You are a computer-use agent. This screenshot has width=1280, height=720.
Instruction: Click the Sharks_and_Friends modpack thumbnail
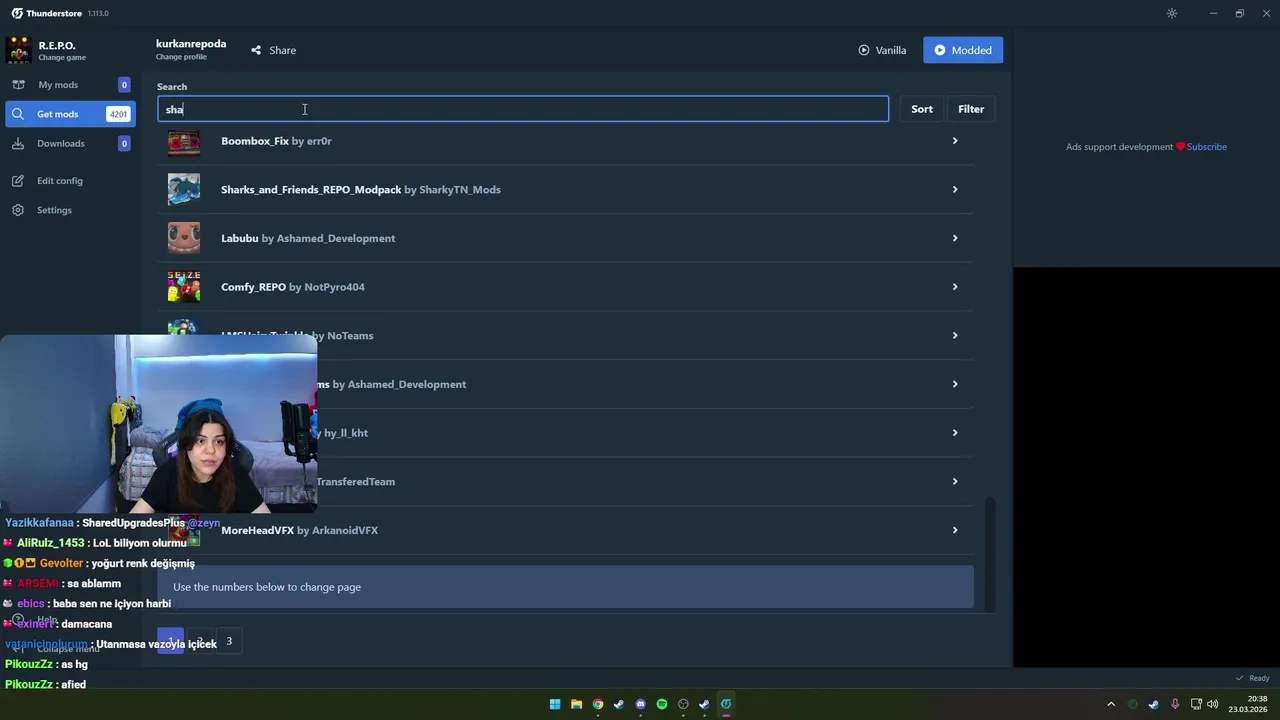pyautogui.click(x=184, y=189)
